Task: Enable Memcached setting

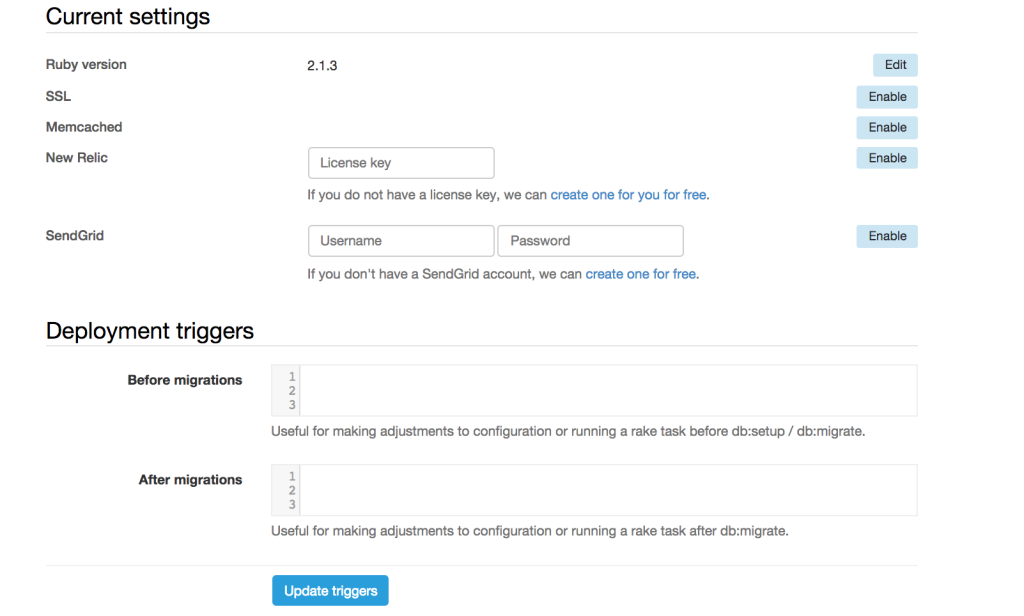Action: (x=887, y=128)
